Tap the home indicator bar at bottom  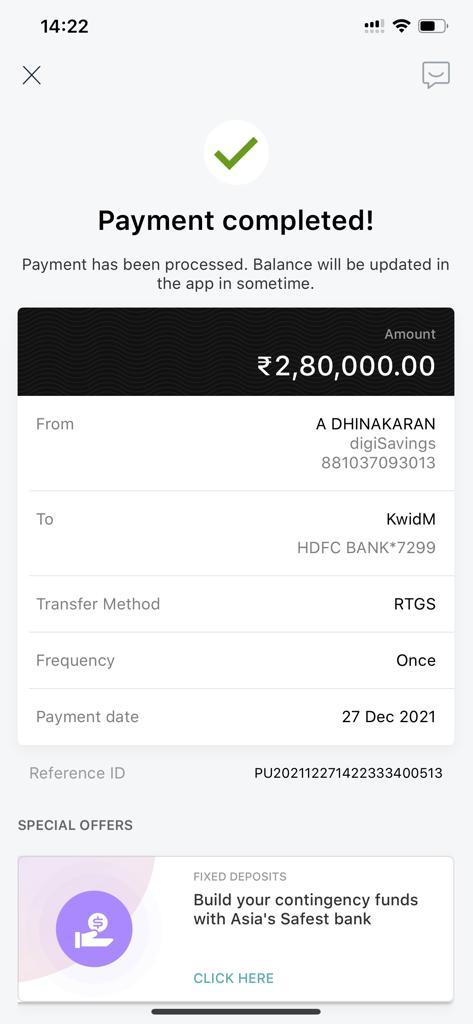(x=236, y=1012)
